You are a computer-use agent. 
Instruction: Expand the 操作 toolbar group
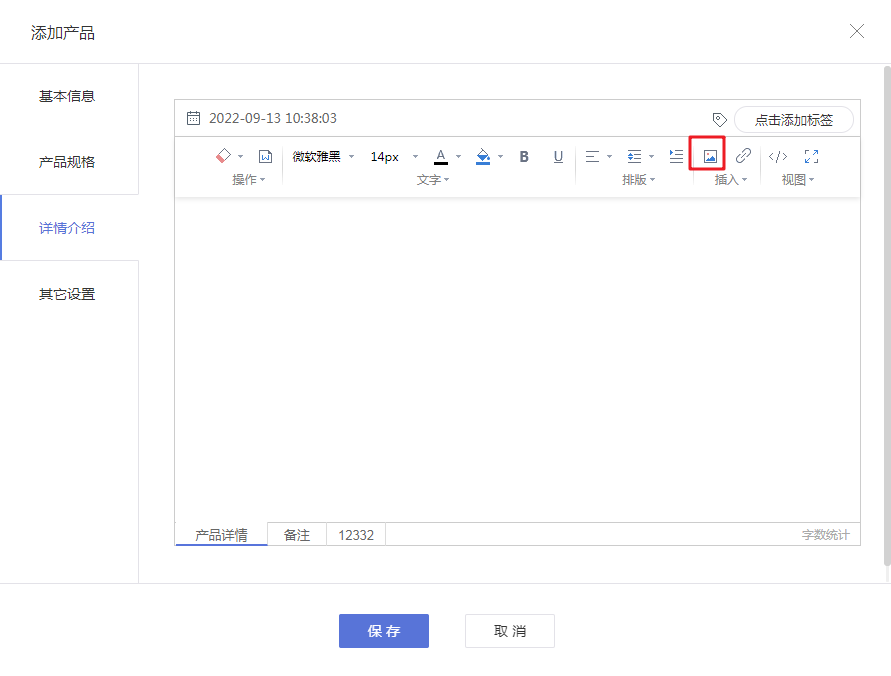248,180
